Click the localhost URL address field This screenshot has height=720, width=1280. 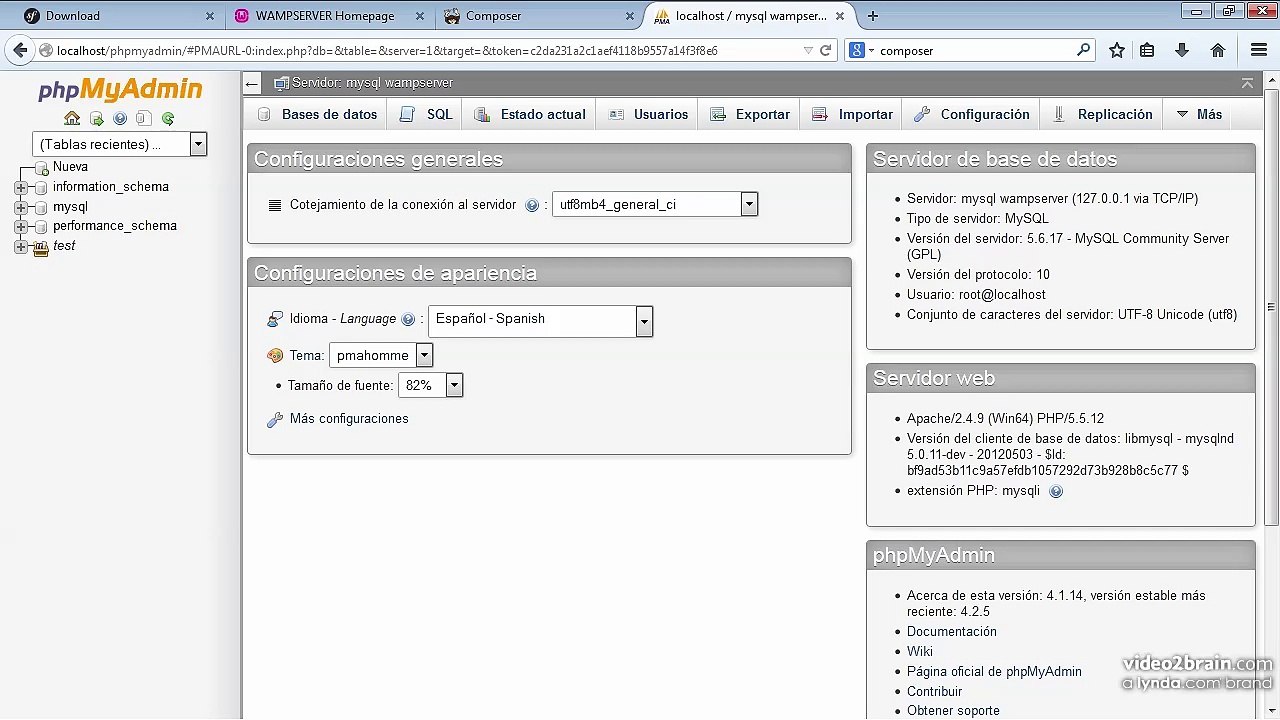[x=425, y=50]
